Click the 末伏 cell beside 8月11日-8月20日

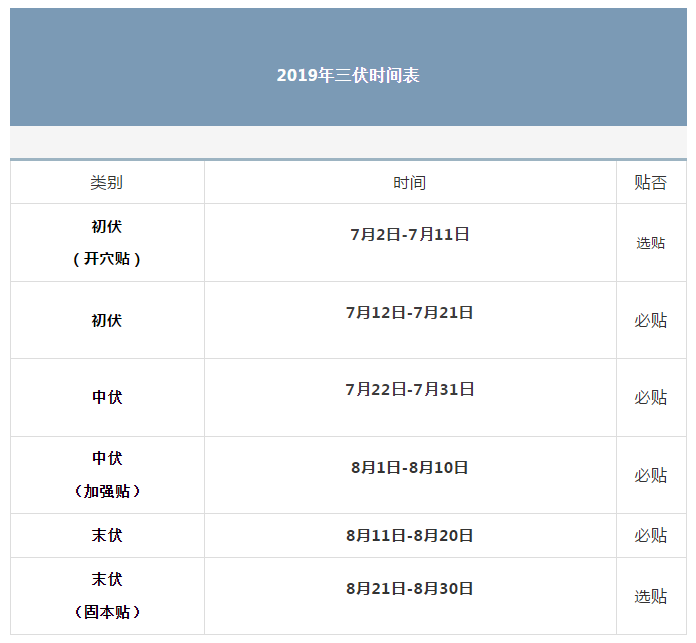pos(106,536)
